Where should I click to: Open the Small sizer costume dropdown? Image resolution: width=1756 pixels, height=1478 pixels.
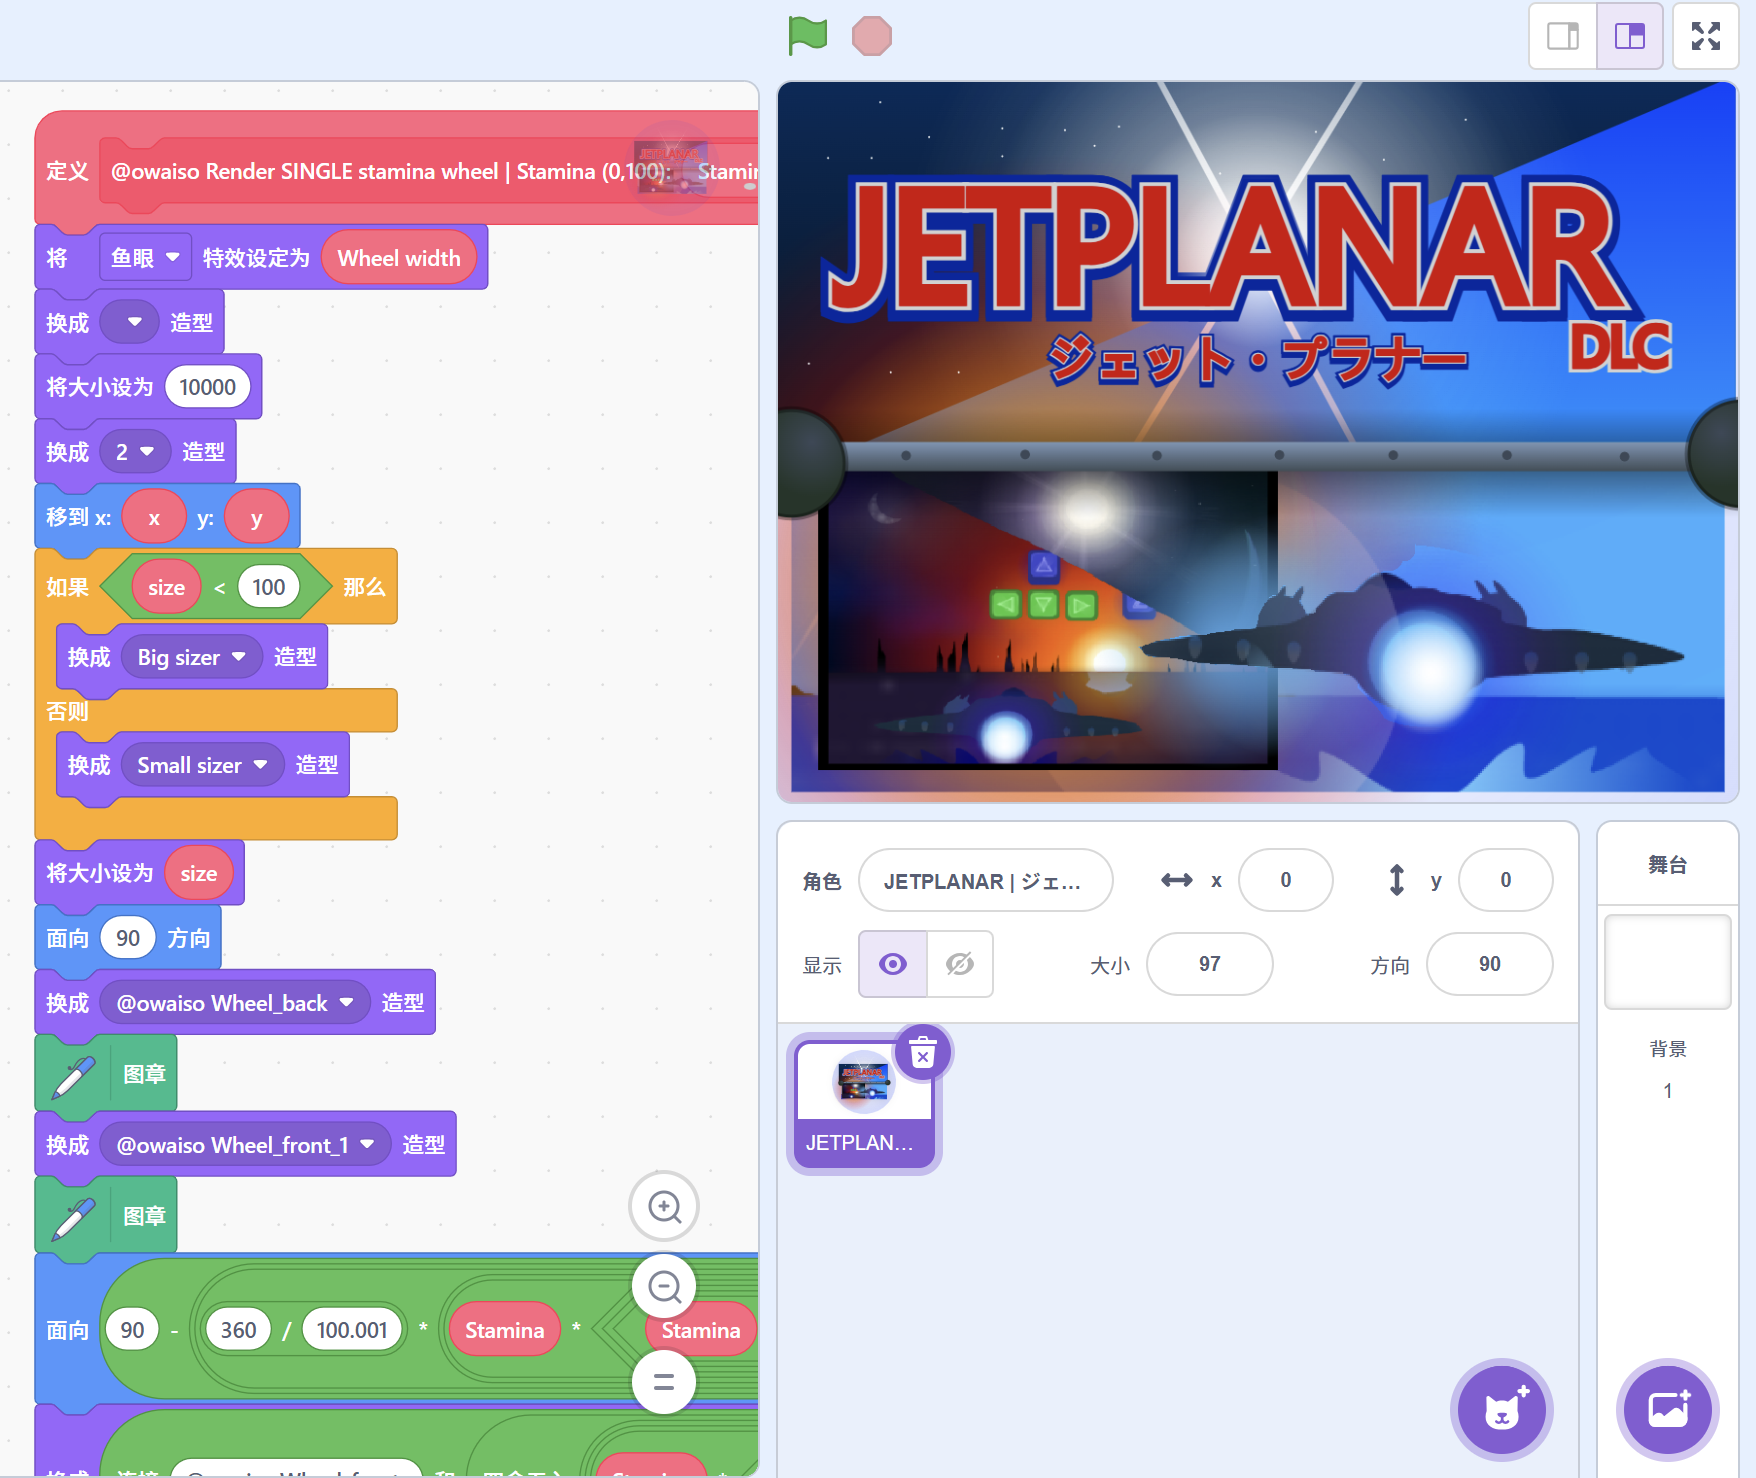[x=203, y=765]
